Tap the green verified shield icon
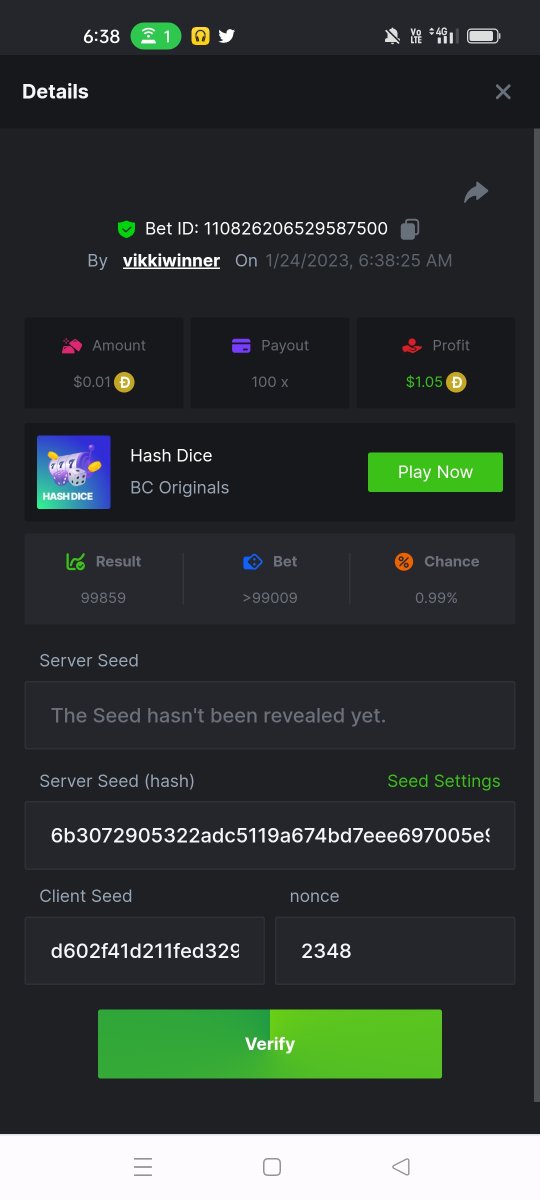The image size is (540, 1200). (126, 229)
